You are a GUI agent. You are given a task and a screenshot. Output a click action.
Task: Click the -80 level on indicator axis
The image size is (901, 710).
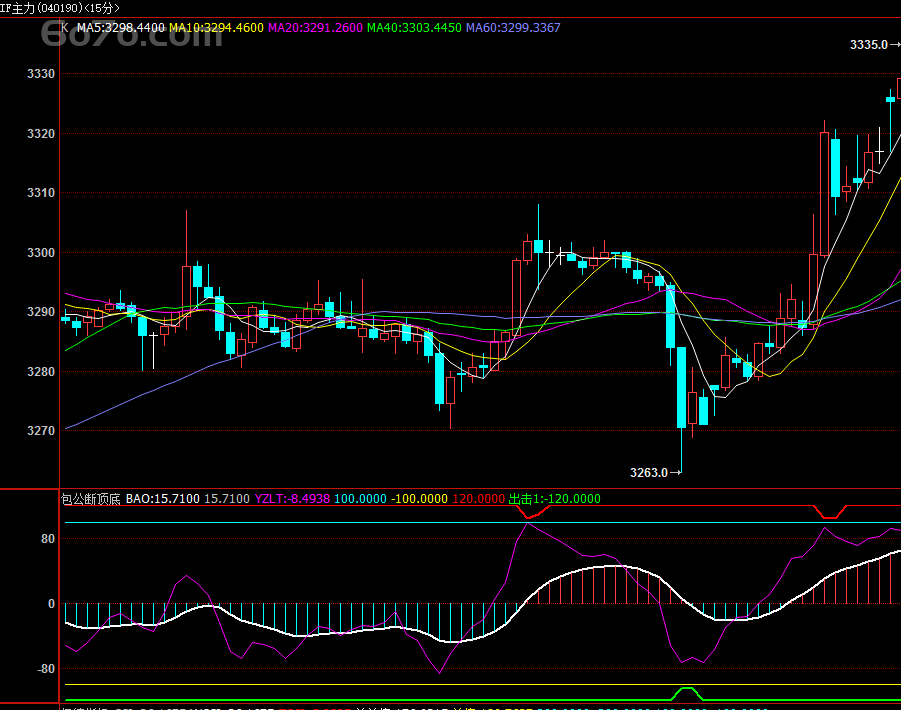[x=45, y=669]
